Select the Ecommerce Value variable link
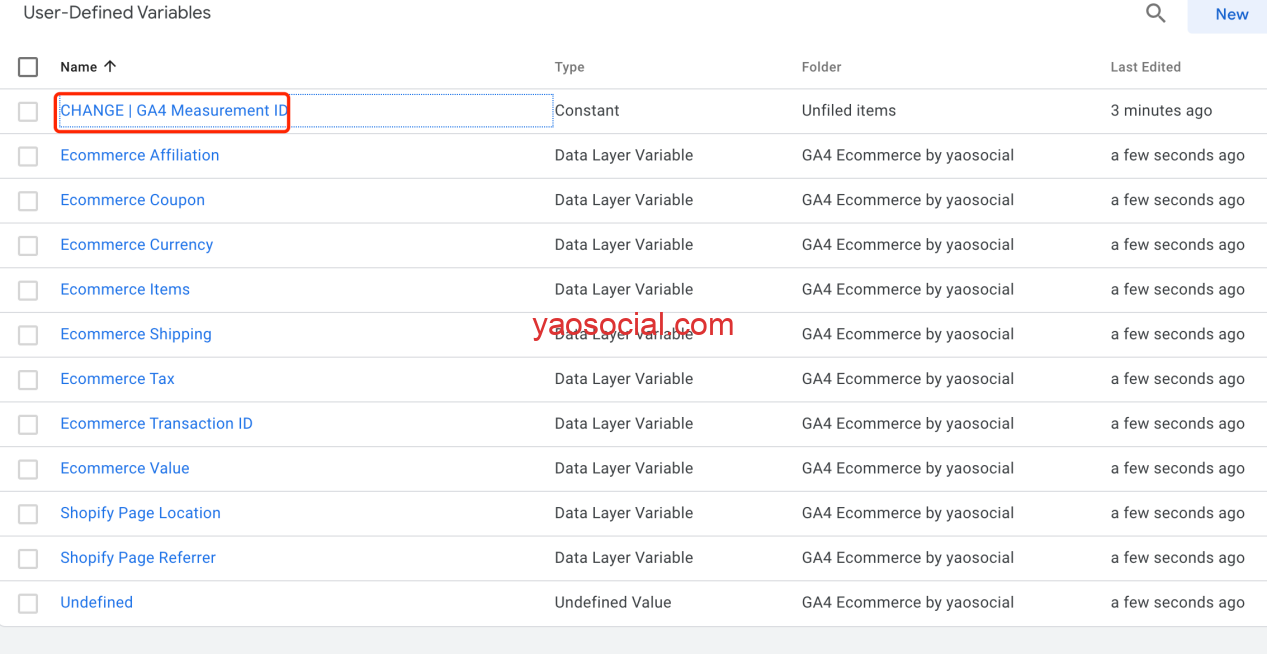 (x=124, y=468)
